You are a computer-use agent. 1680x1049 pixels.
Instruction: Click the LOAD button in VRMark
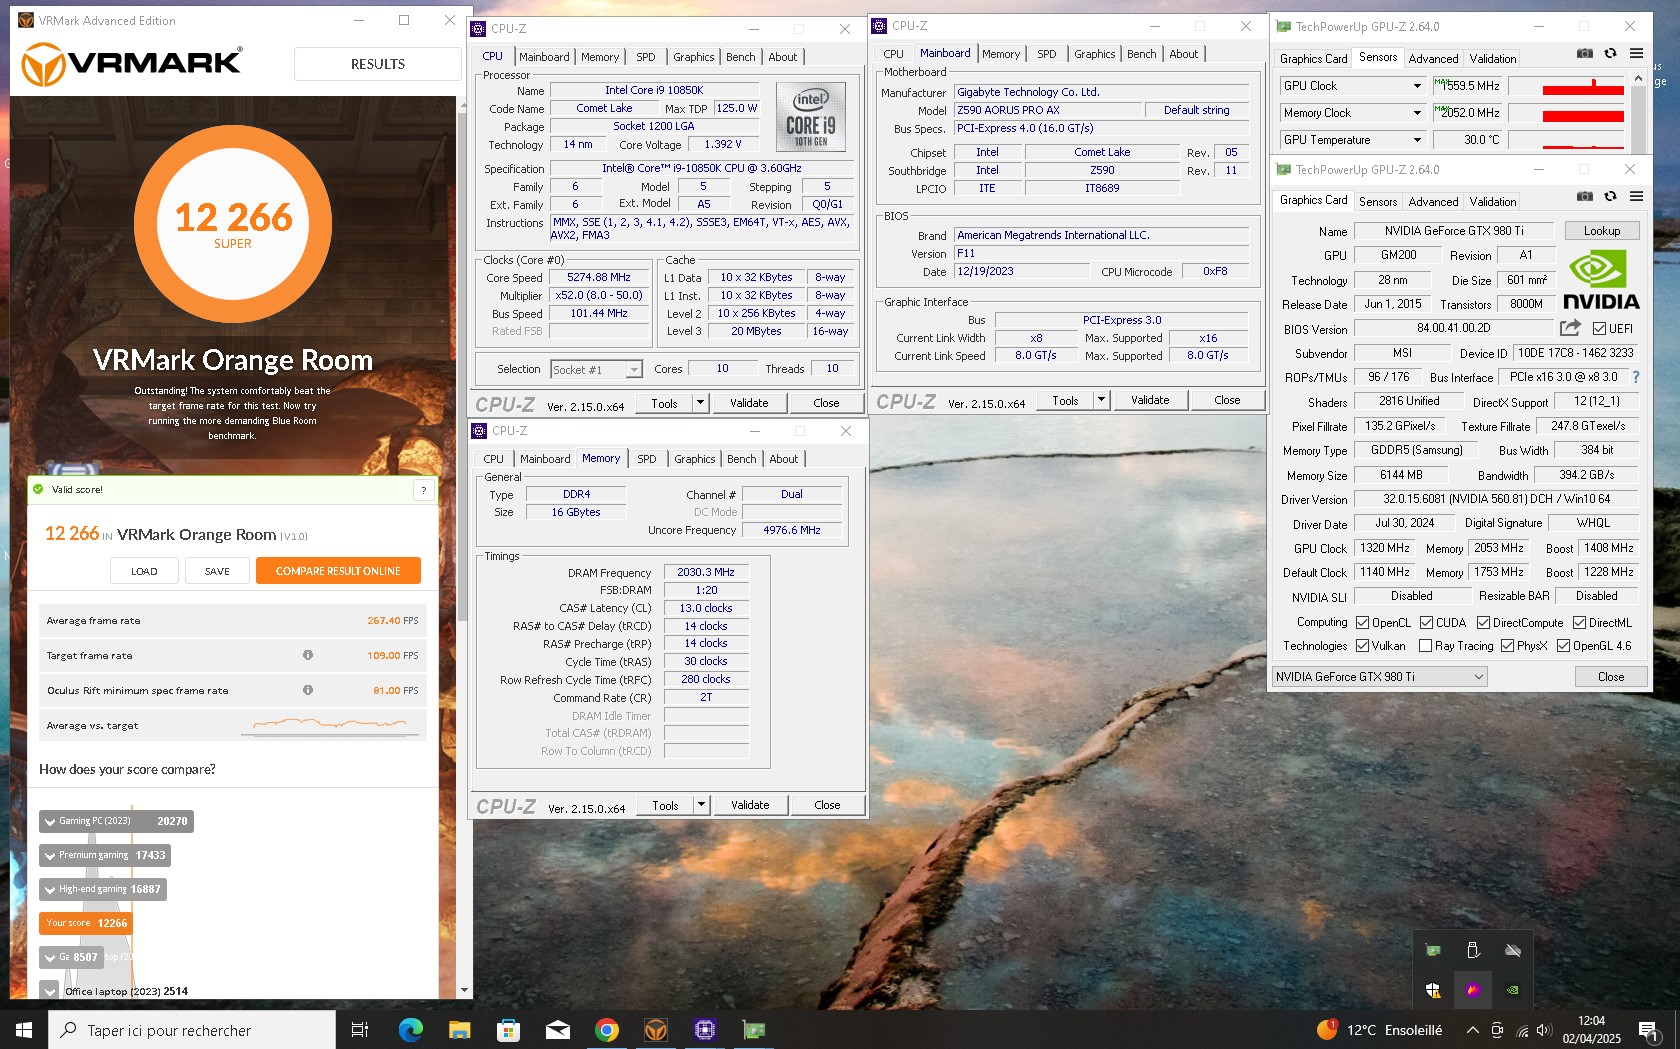coord(144,571)
